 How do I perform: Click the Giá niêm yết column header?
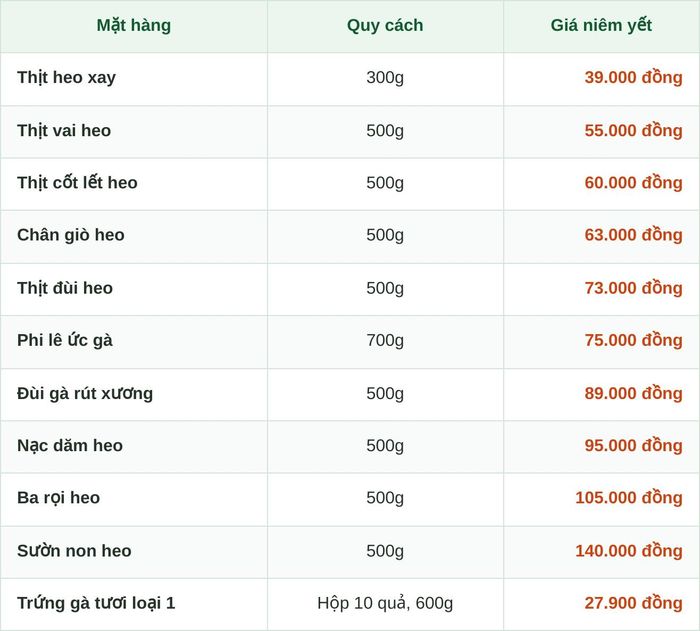click(x=601, y=25)
